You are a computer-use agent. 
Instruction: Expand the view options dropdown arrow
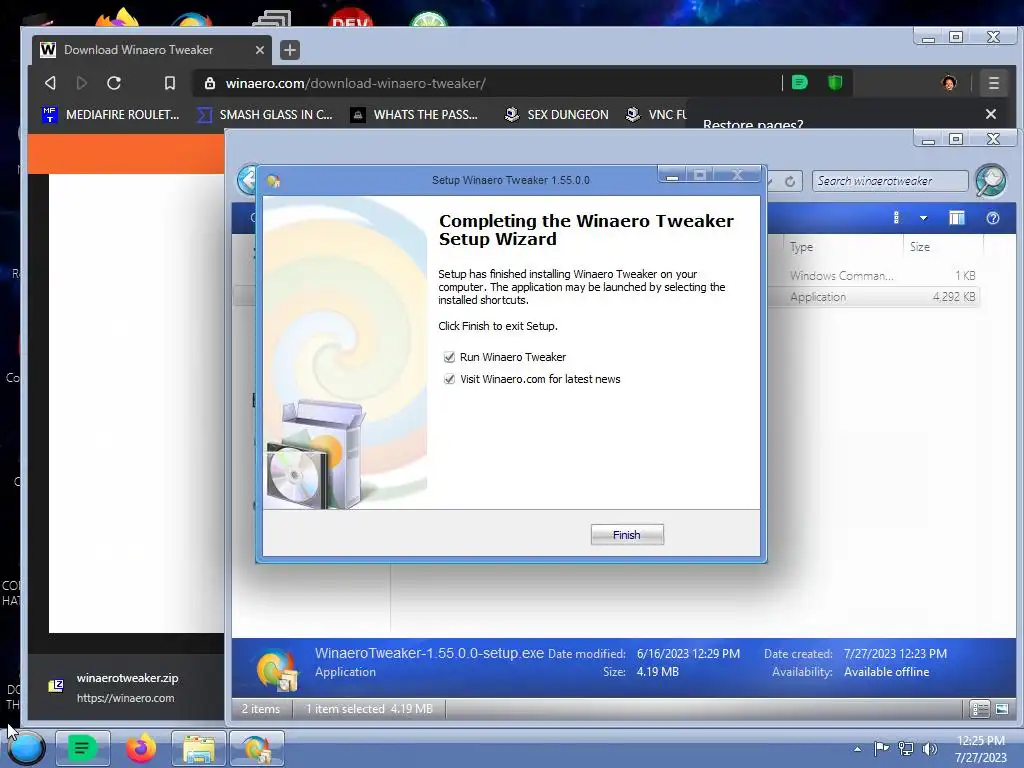(x=923, y=218)
